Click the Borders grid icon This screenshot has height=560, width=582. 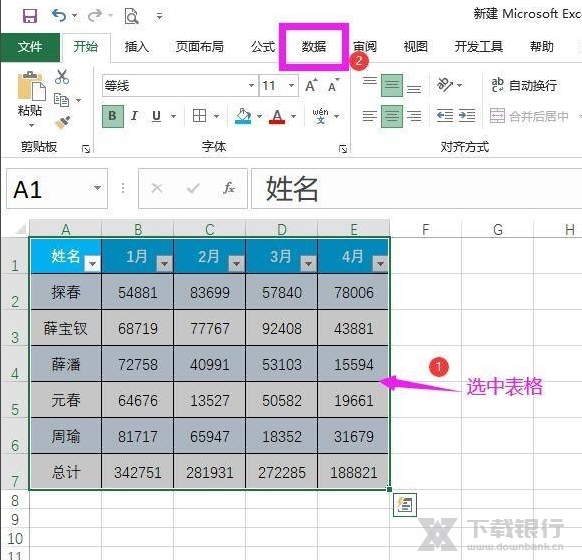tap(199, 116)
